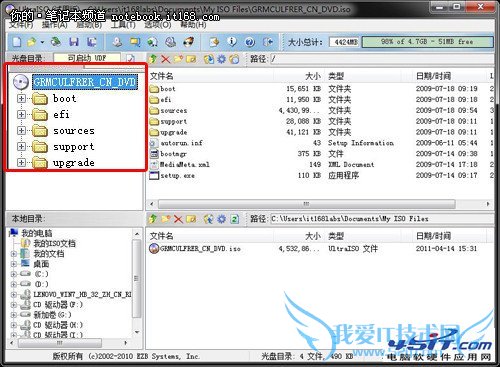Select MediaMeta.xml in the disc file list
Image resolution: width=500 pixels, height=367 pixels.
coord(179,165)
